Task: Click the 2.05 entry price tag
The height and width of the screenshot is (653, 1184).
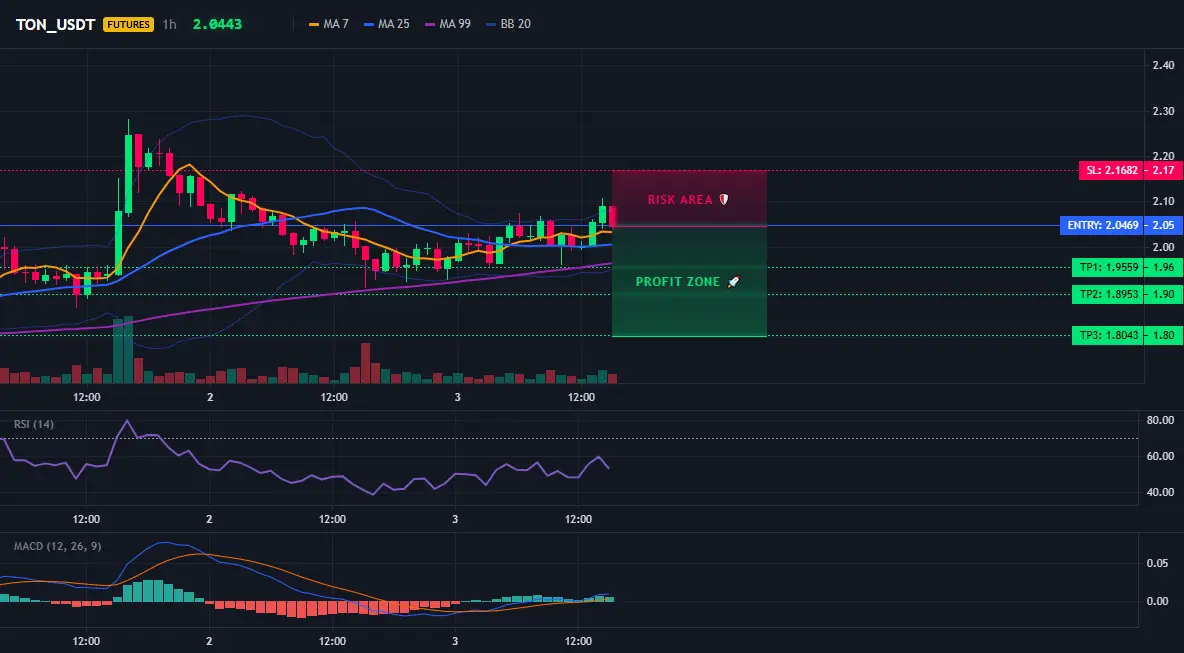Action: tap(1164, 225)
